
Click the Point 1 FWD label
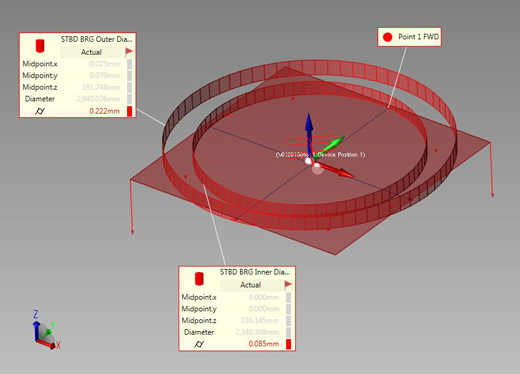pyautogui.click(x=419, y=37)
